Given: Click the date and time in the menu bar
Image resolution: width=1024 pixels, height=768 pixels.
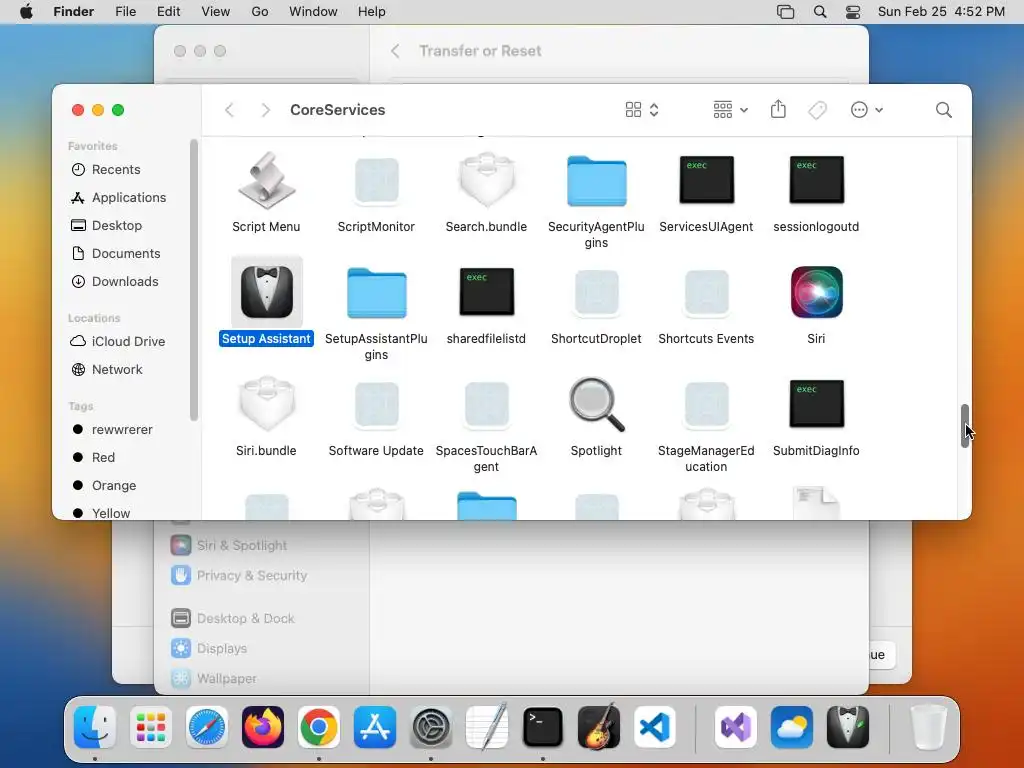Looking at the screenshot, I should click(x=941, y=12).
